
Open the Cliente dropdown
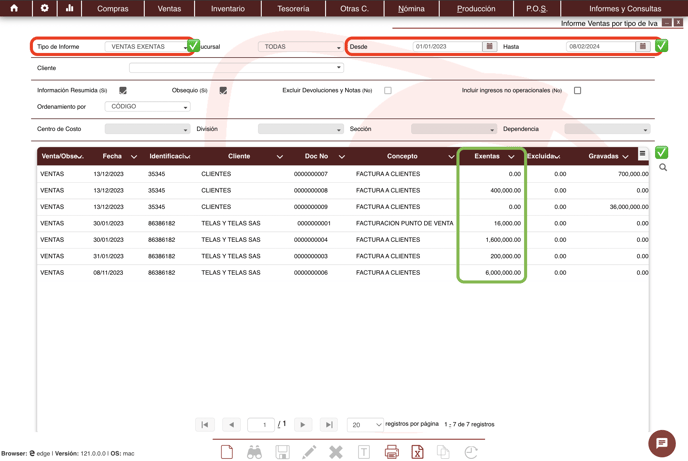[x=236, y=68]
